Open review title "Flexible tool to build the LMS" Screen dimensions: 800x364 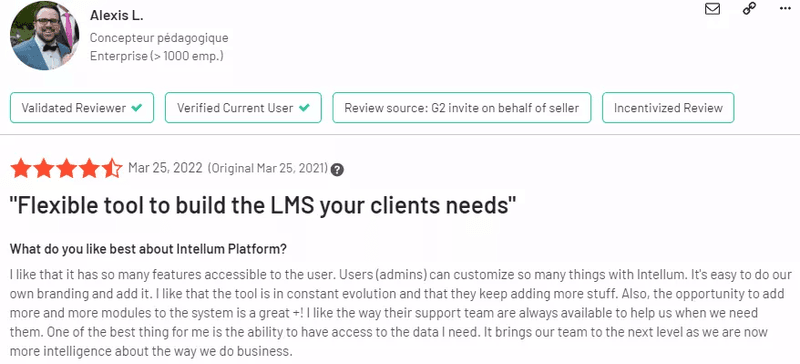tap(263, 205)
